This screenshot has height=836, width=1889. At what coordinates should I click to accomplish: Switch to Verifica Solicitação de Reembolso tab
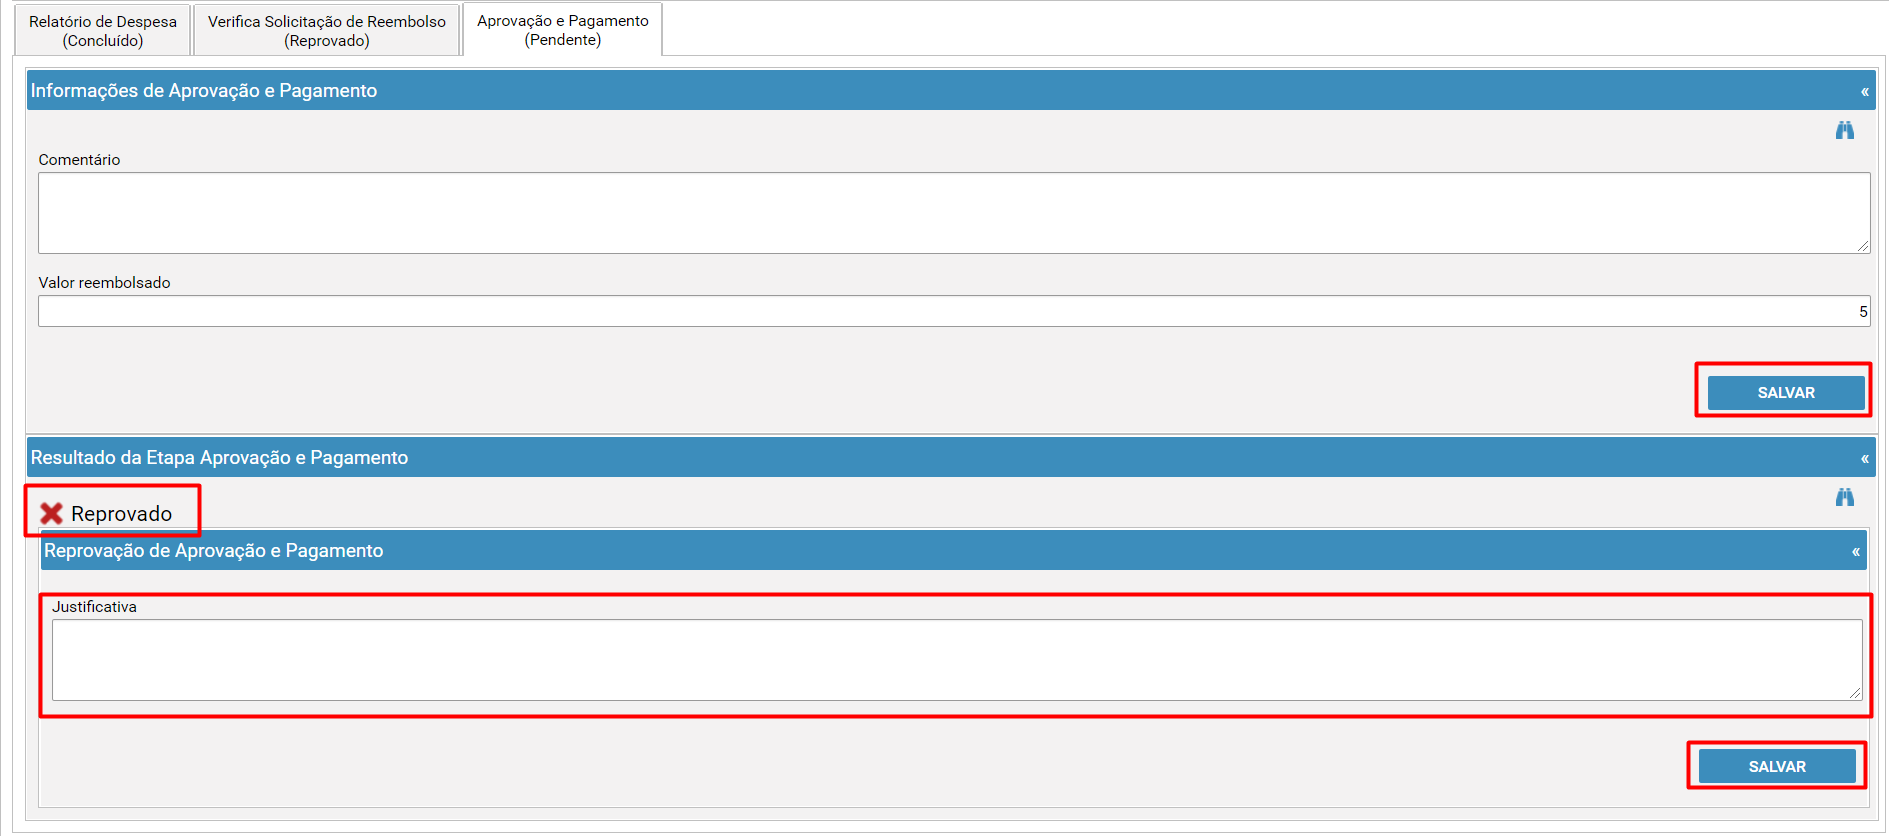click(x=327, y=30)
